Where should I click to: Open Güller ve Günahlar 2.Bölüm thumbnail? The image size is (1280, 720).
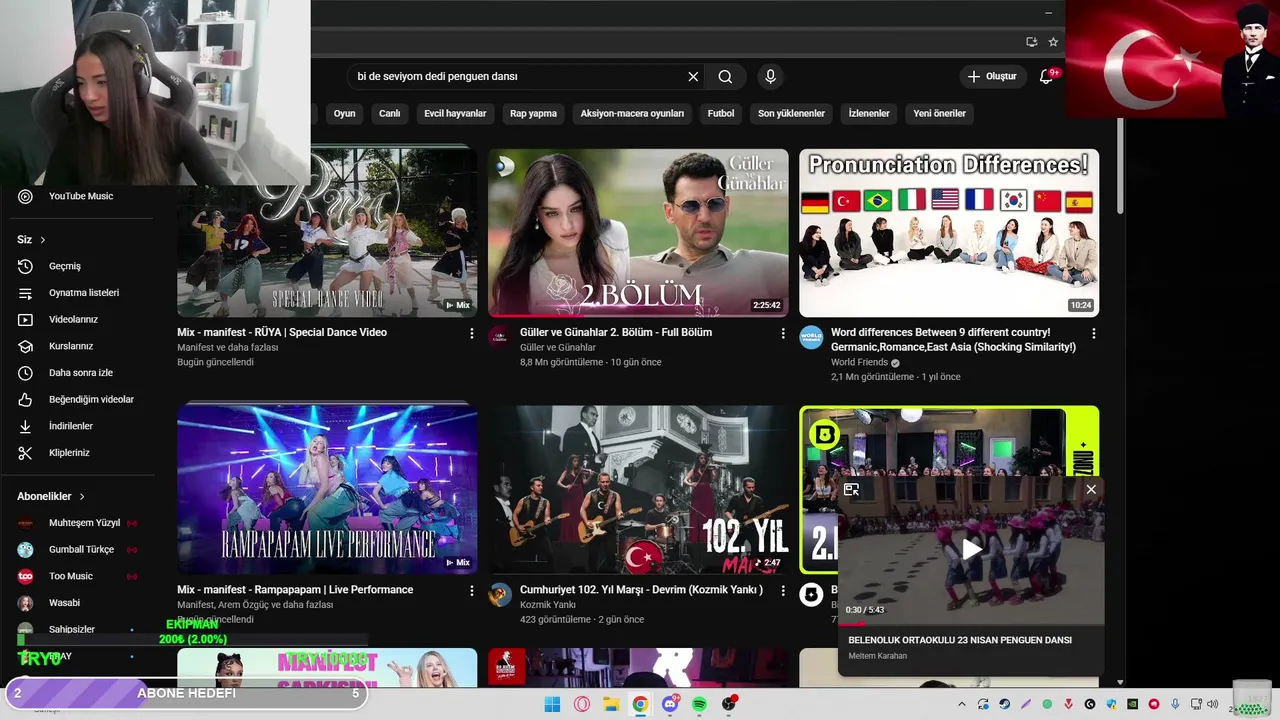[x=638, y=233]
